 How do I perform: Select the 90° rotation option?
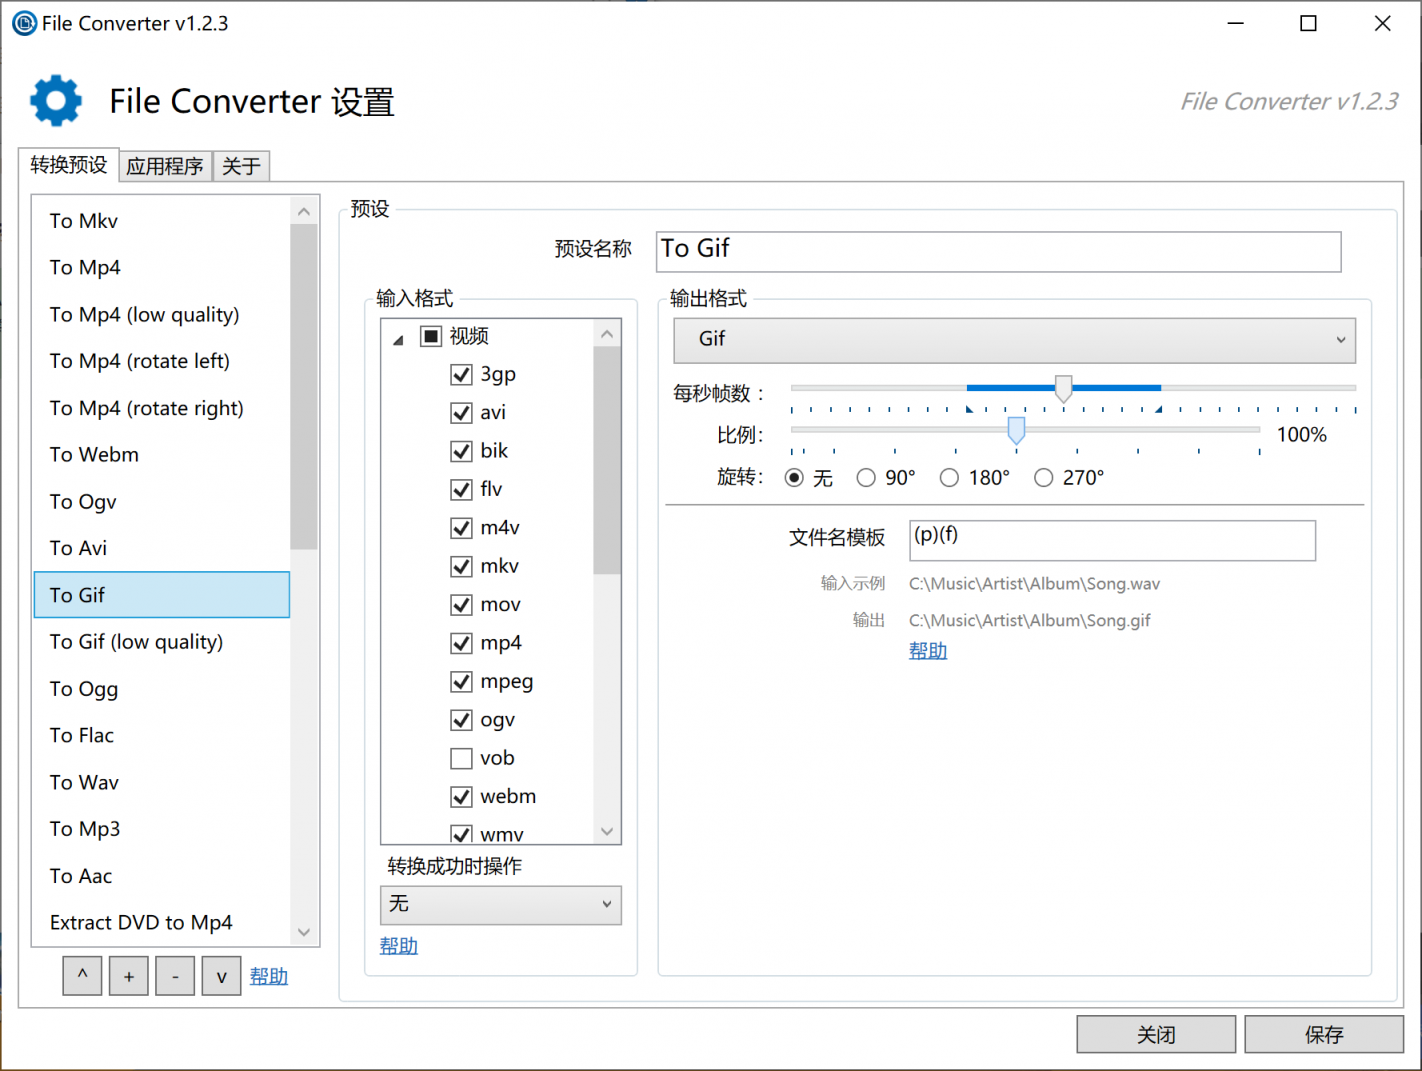(866, 478)
